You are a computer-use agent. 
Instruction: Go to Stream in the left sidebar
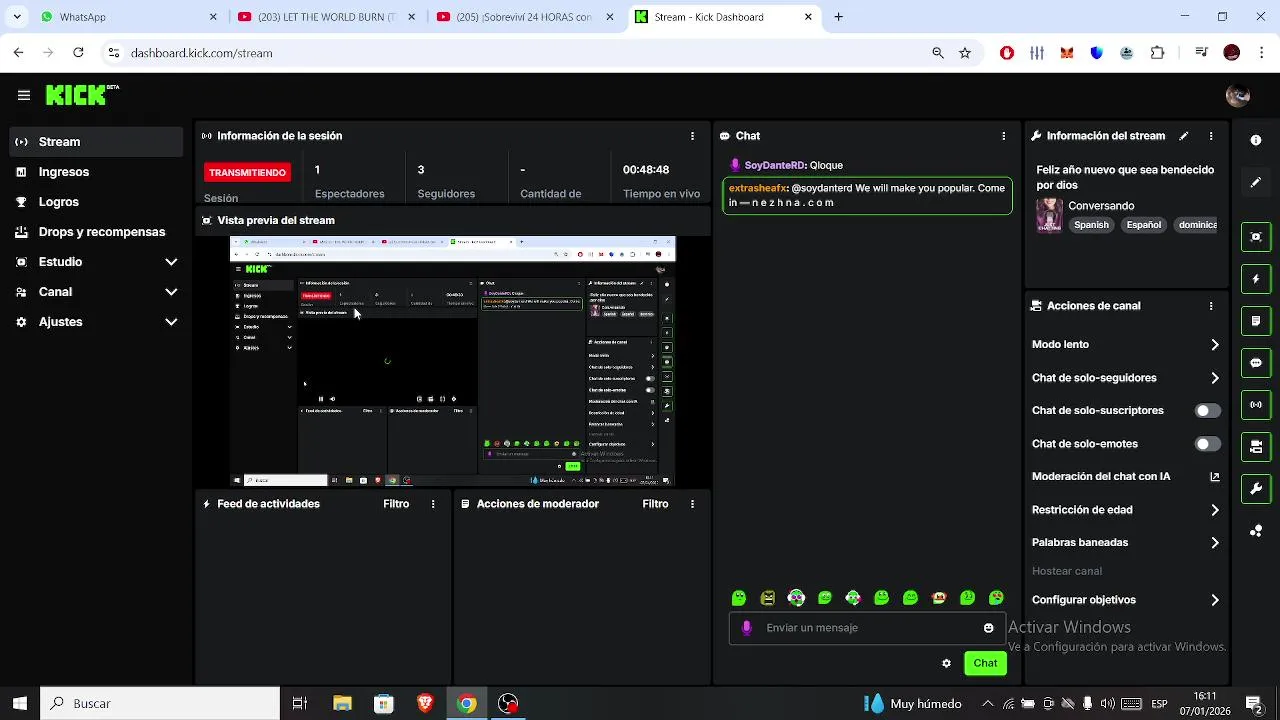click(x=97, y=142)
